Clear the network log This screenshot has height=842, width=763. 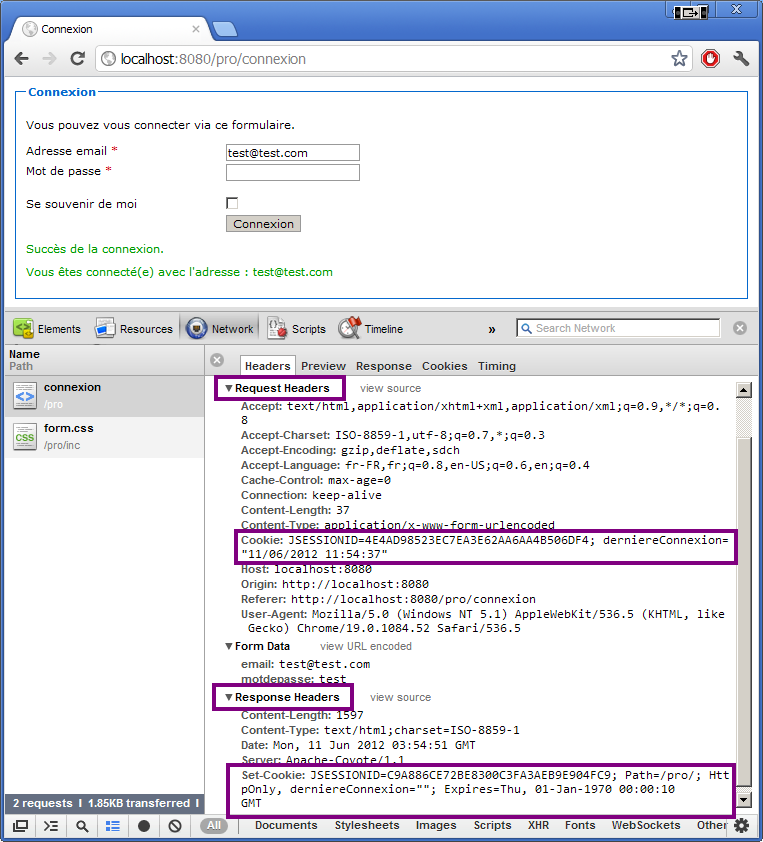point(175,826)
